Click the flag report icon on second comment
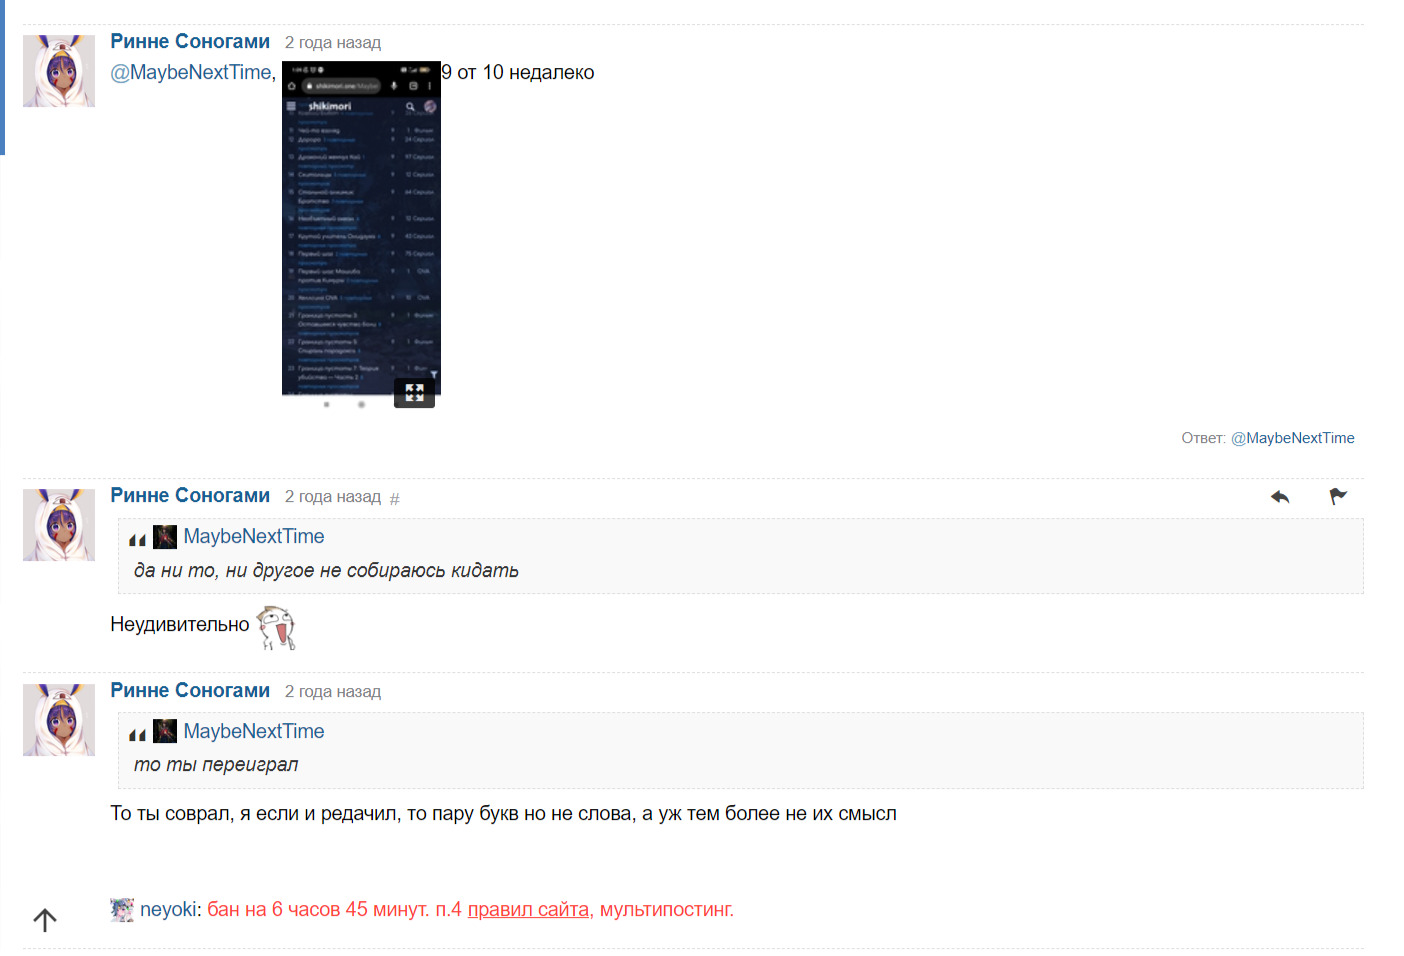Viewport: 1404px width, 956px height. pos(1338,497)
